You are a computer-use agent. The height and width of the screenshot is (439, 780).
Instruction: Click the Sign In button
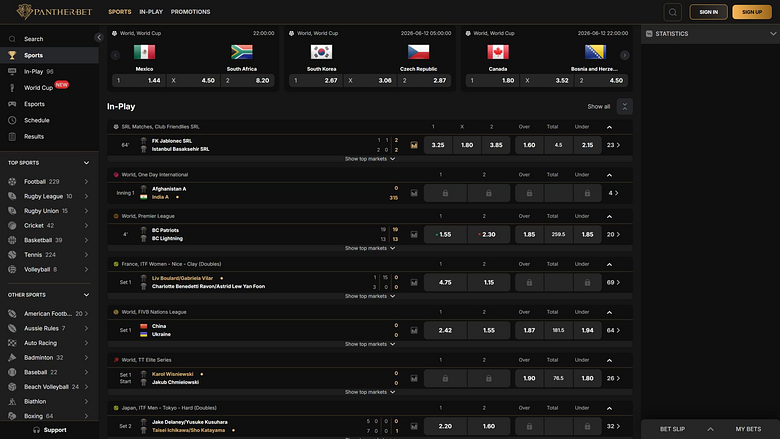tap(708, 12)
